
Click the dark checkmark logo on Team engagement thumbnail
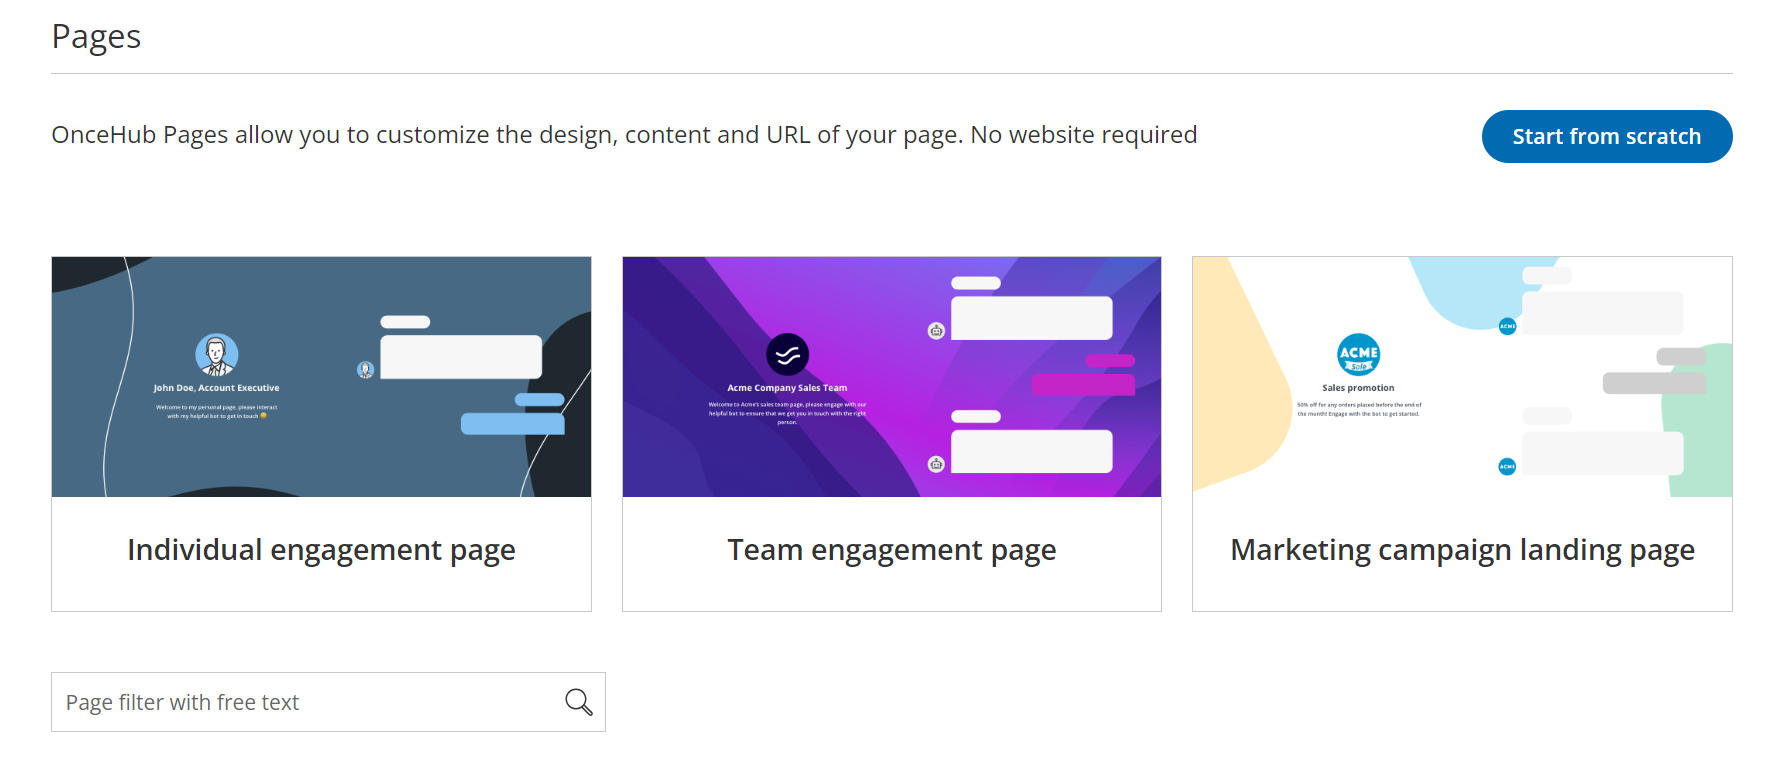pos(786,353)
